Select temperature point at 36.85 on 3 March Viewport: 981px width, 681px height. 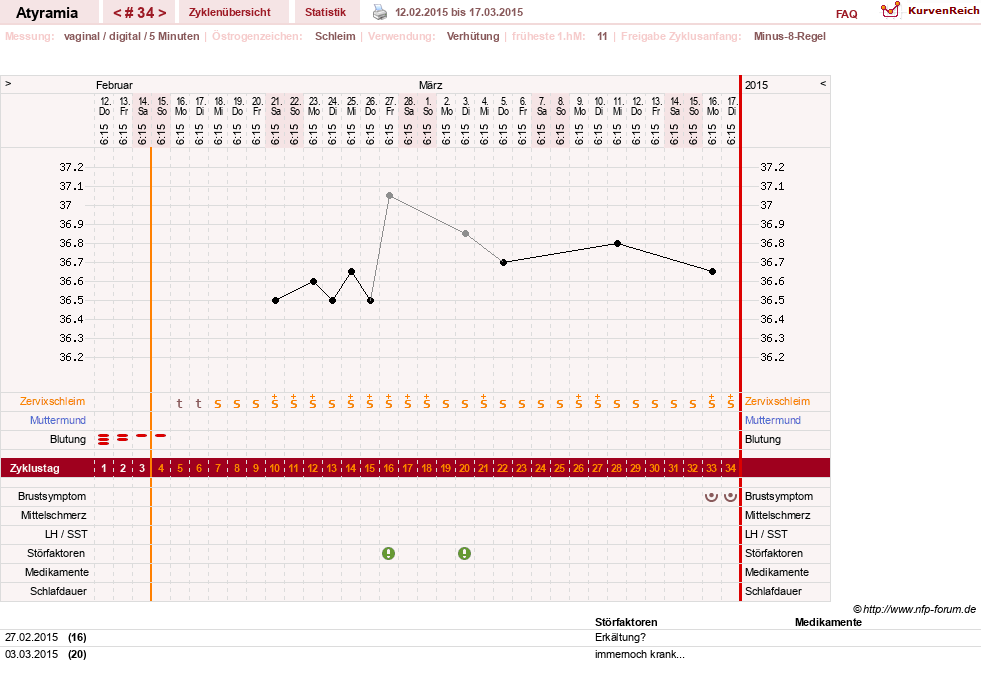(465, 233)
